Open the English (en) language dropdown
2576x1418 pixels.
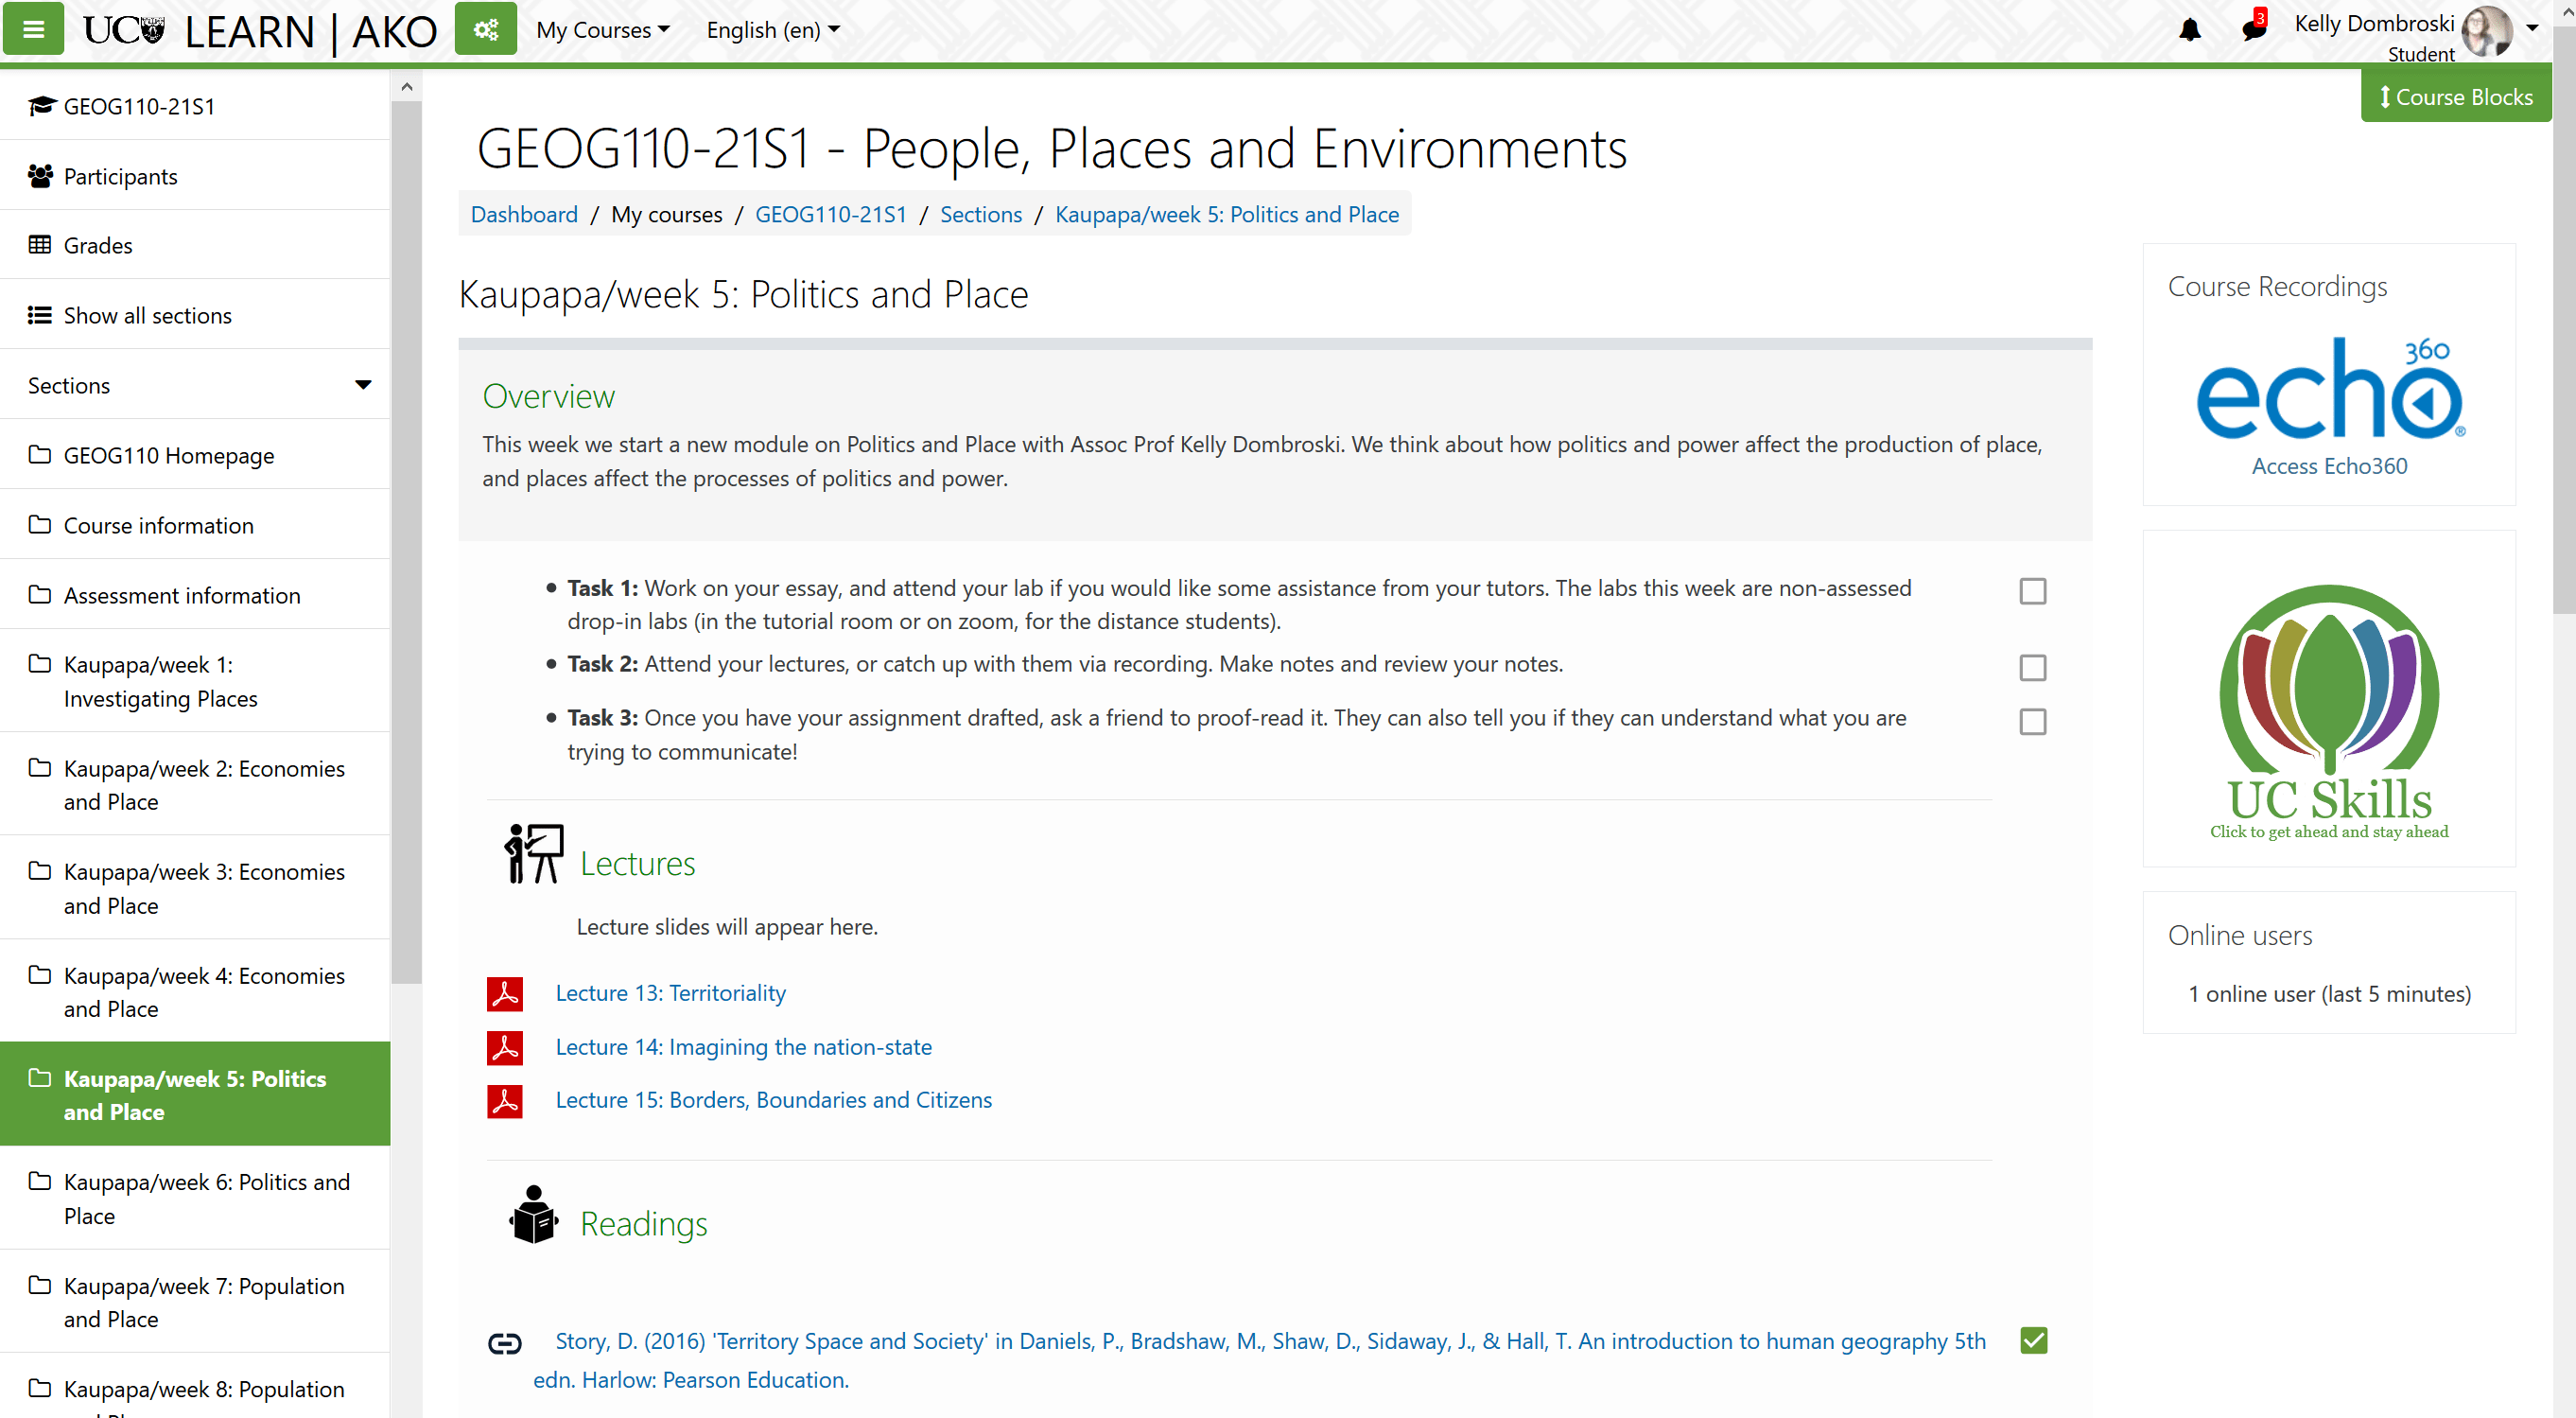click(772, 30)
